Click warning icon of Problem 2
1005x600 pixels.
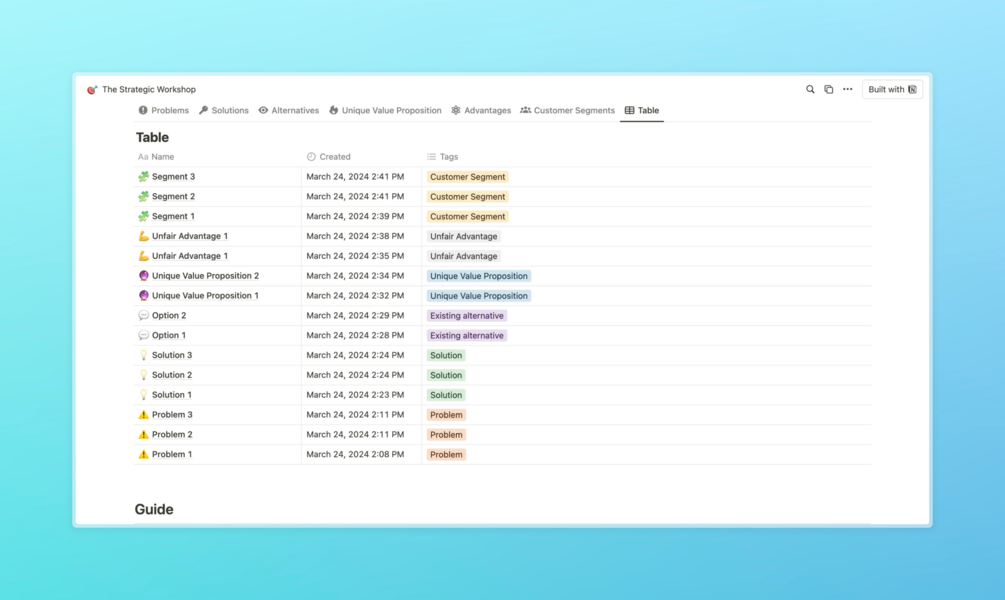144,435
